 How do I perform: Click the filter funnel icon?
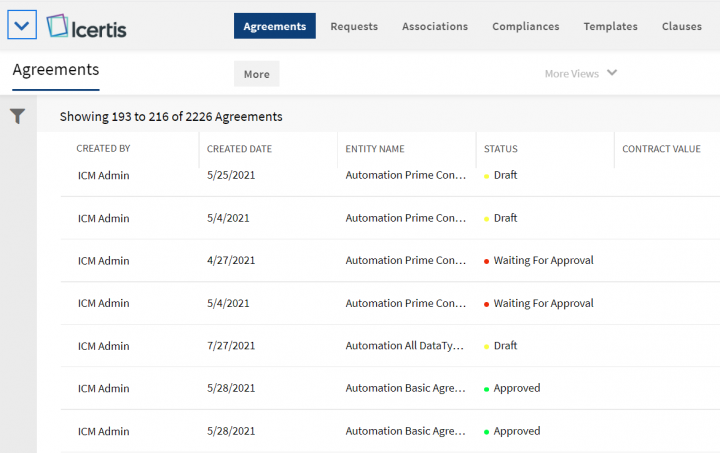(17, 117)
